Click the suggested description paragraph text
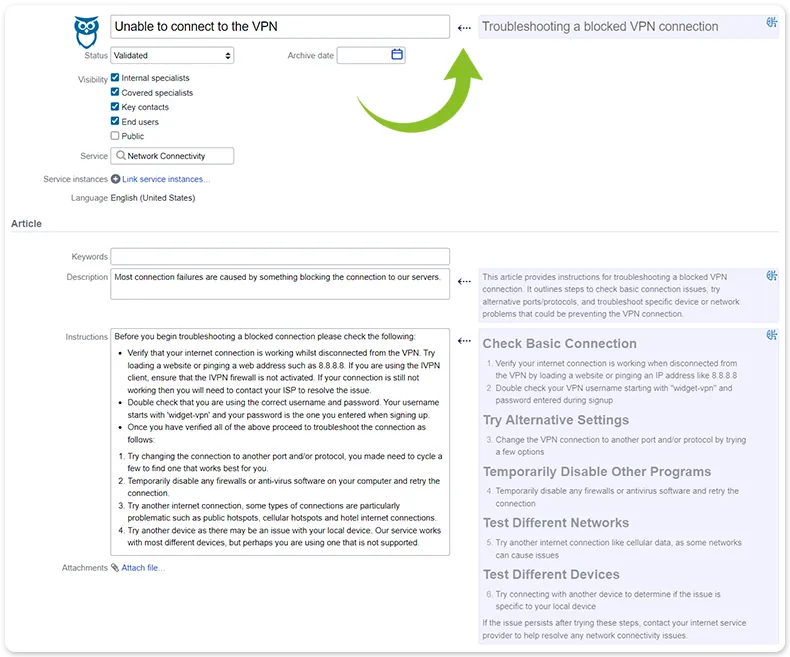The width and height of the screenshot is (790, 657). tap(611, 295)
